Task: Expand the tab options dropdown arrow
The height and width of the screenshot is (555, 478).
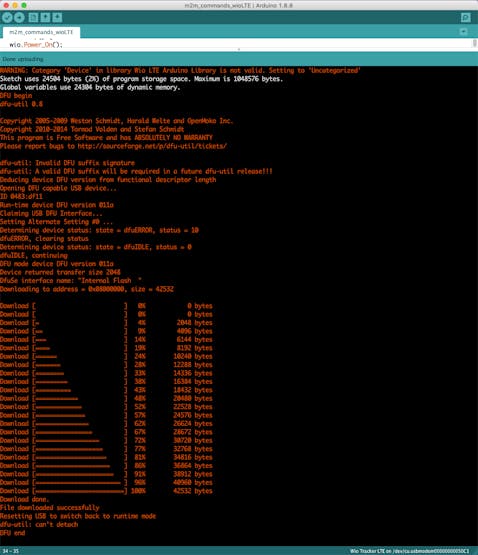Action: [463, 32]
